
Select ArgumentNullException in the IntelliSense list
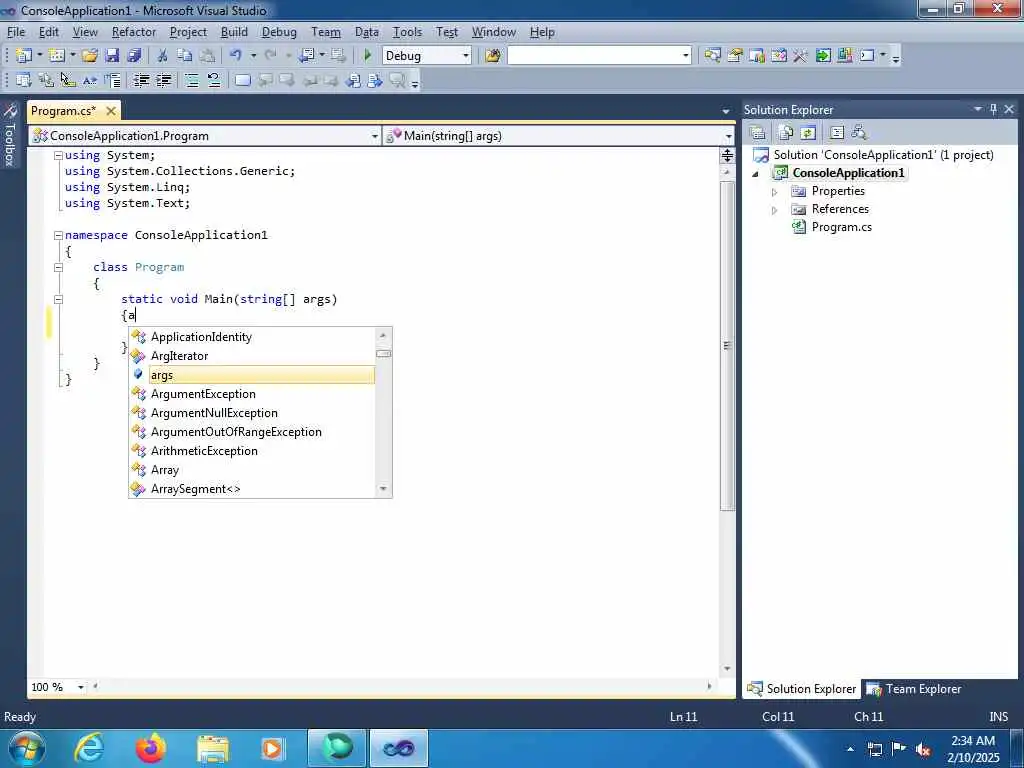(x=214, y=413)
